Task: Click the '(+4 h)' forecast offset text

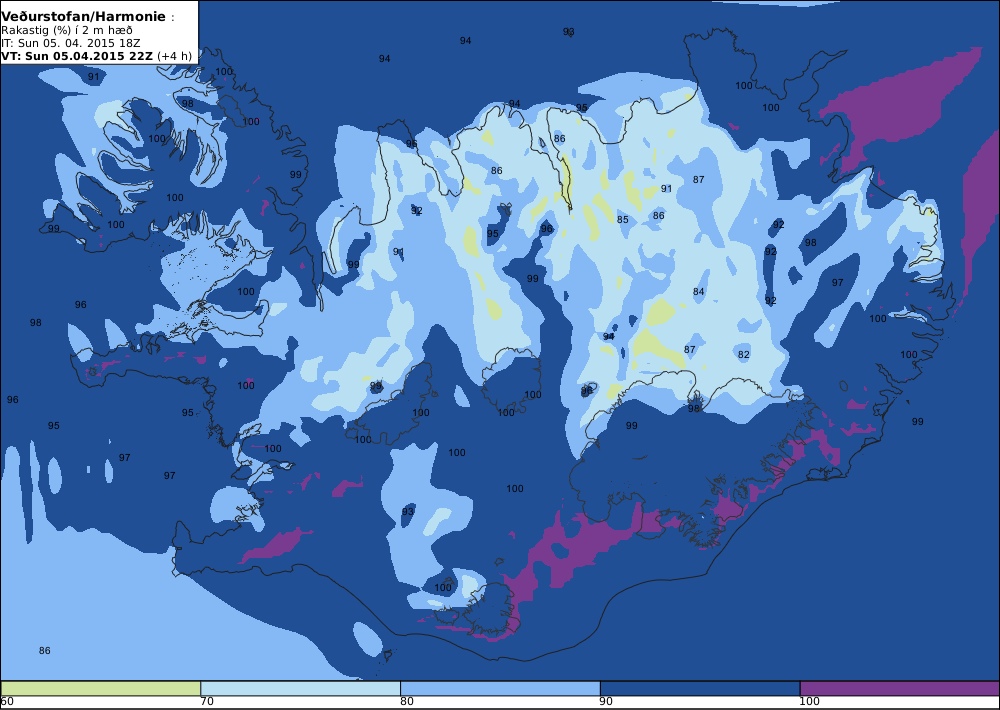Action: click(x=174, y=55)
